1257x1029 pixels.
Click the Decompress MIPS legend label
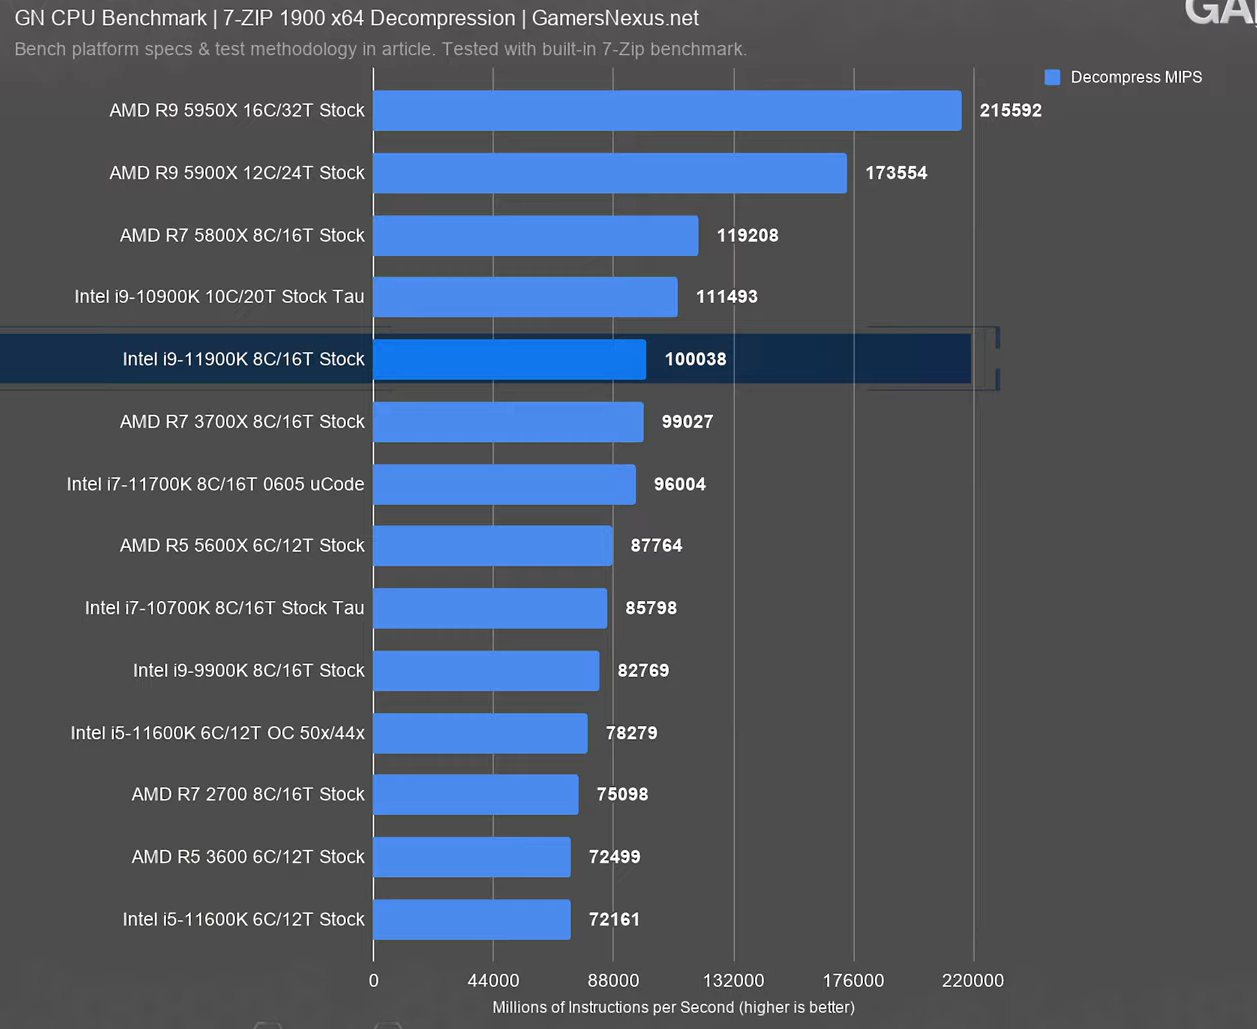(x=1136, y=77)
